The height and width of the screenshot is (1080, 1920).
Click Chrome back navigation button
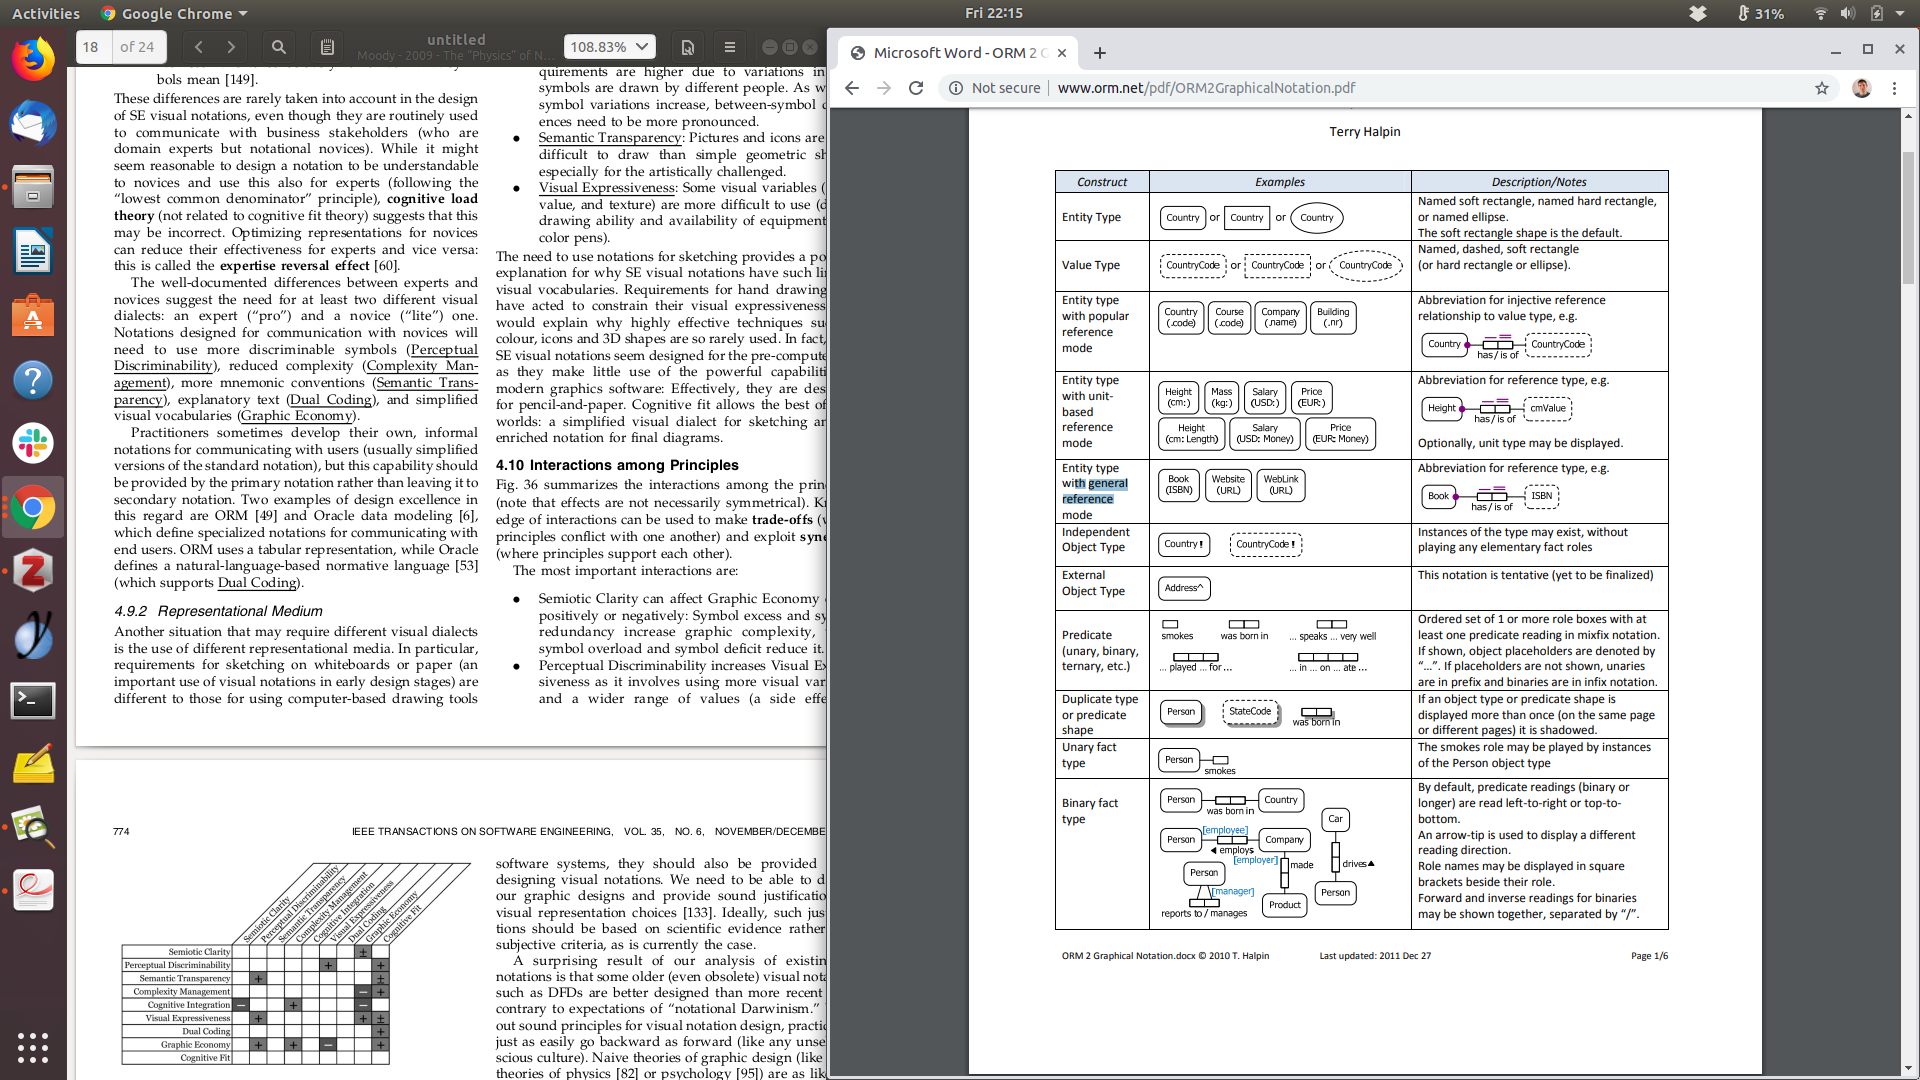tap(852, 88)
